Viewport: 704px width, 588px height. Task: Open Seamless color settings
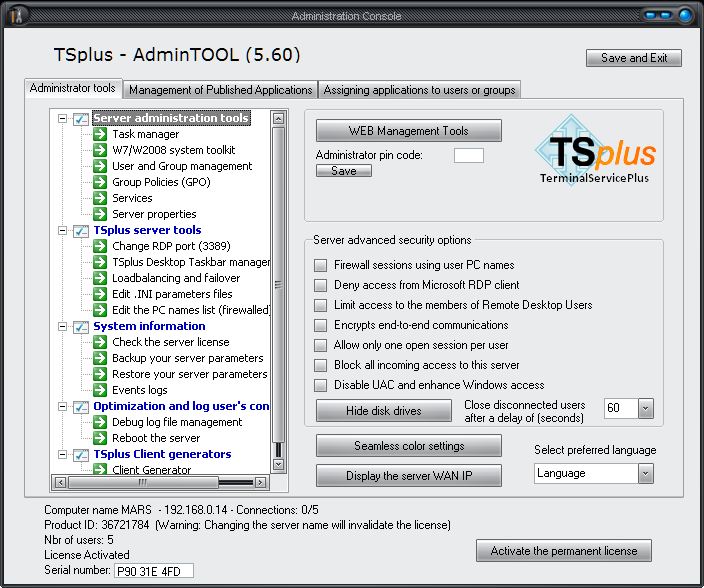point(409,446)
